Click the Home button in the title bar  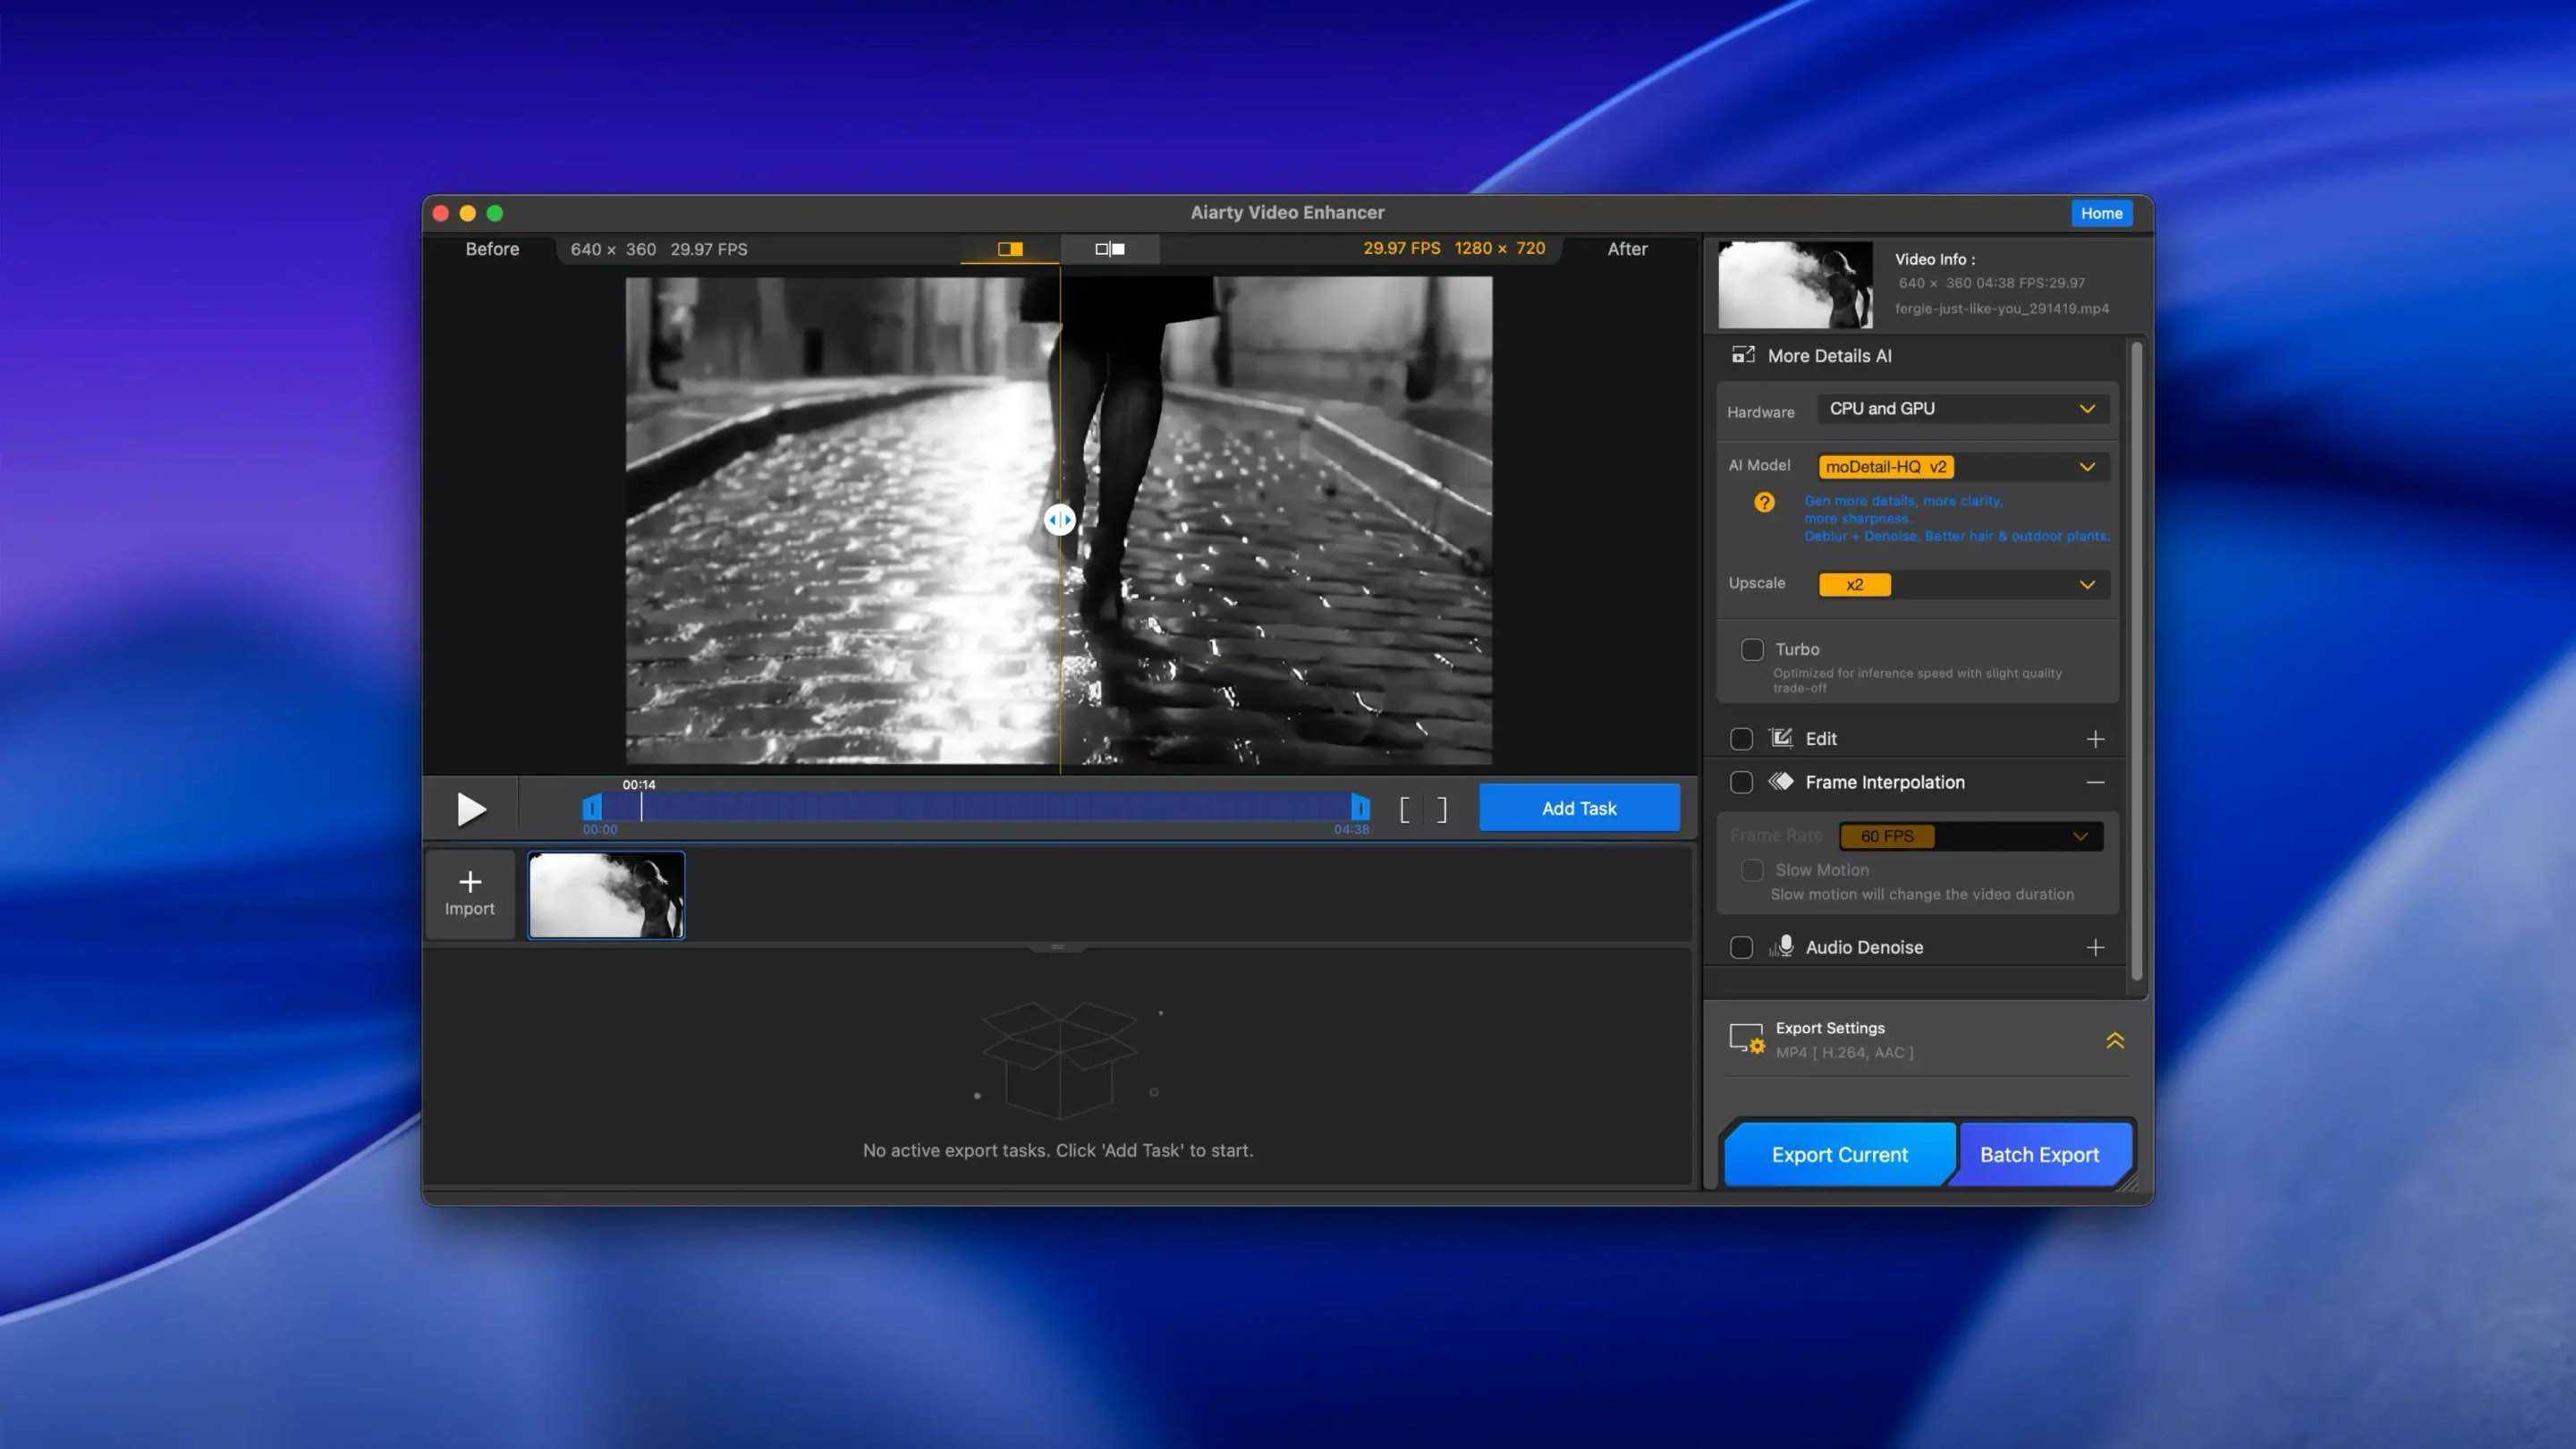click(2102, 213)
